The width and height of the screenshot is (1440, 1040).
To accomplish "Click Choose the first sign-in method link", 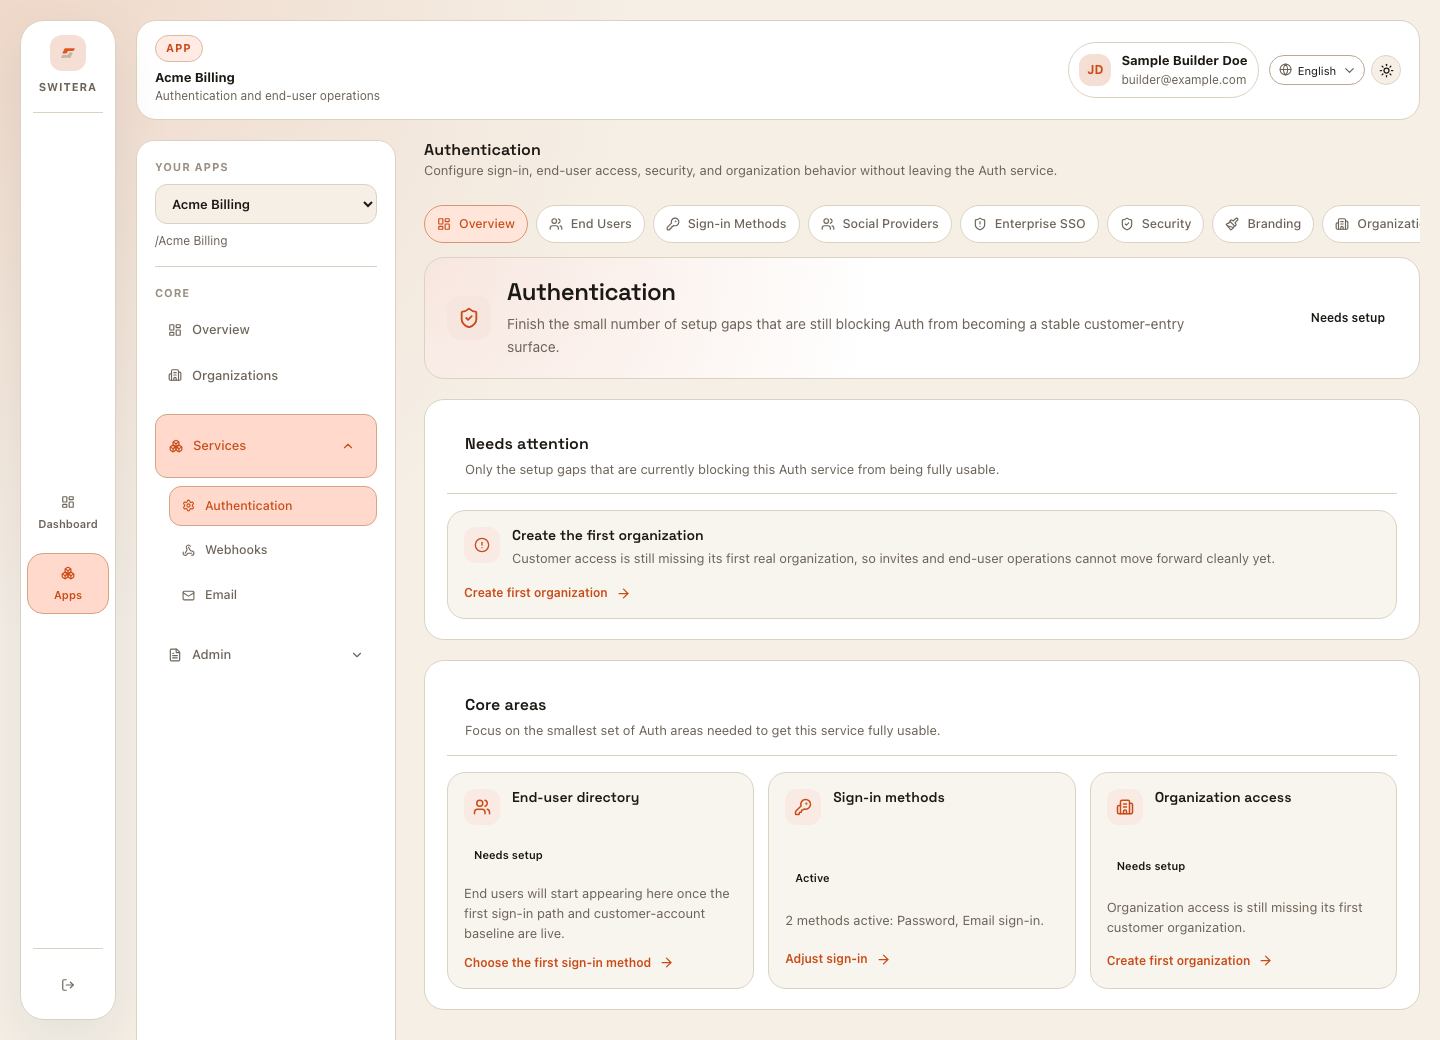I will coord(568,963).
